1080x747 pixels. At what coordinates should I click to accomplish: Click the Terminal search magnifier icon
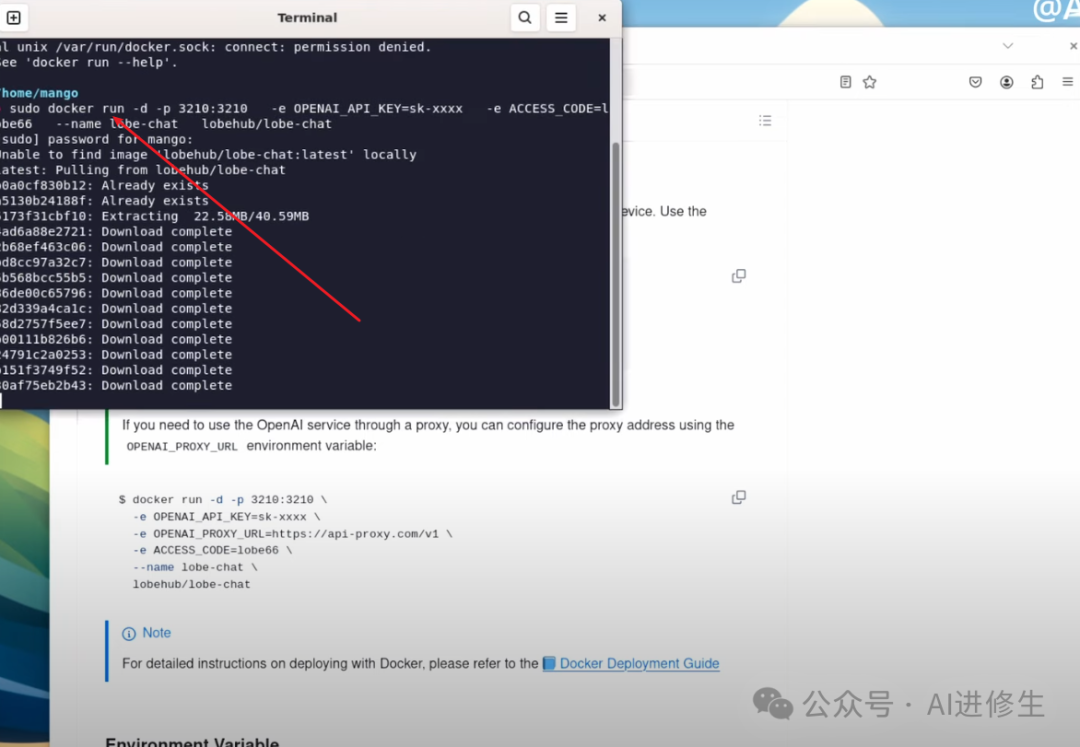pos(525,18)
